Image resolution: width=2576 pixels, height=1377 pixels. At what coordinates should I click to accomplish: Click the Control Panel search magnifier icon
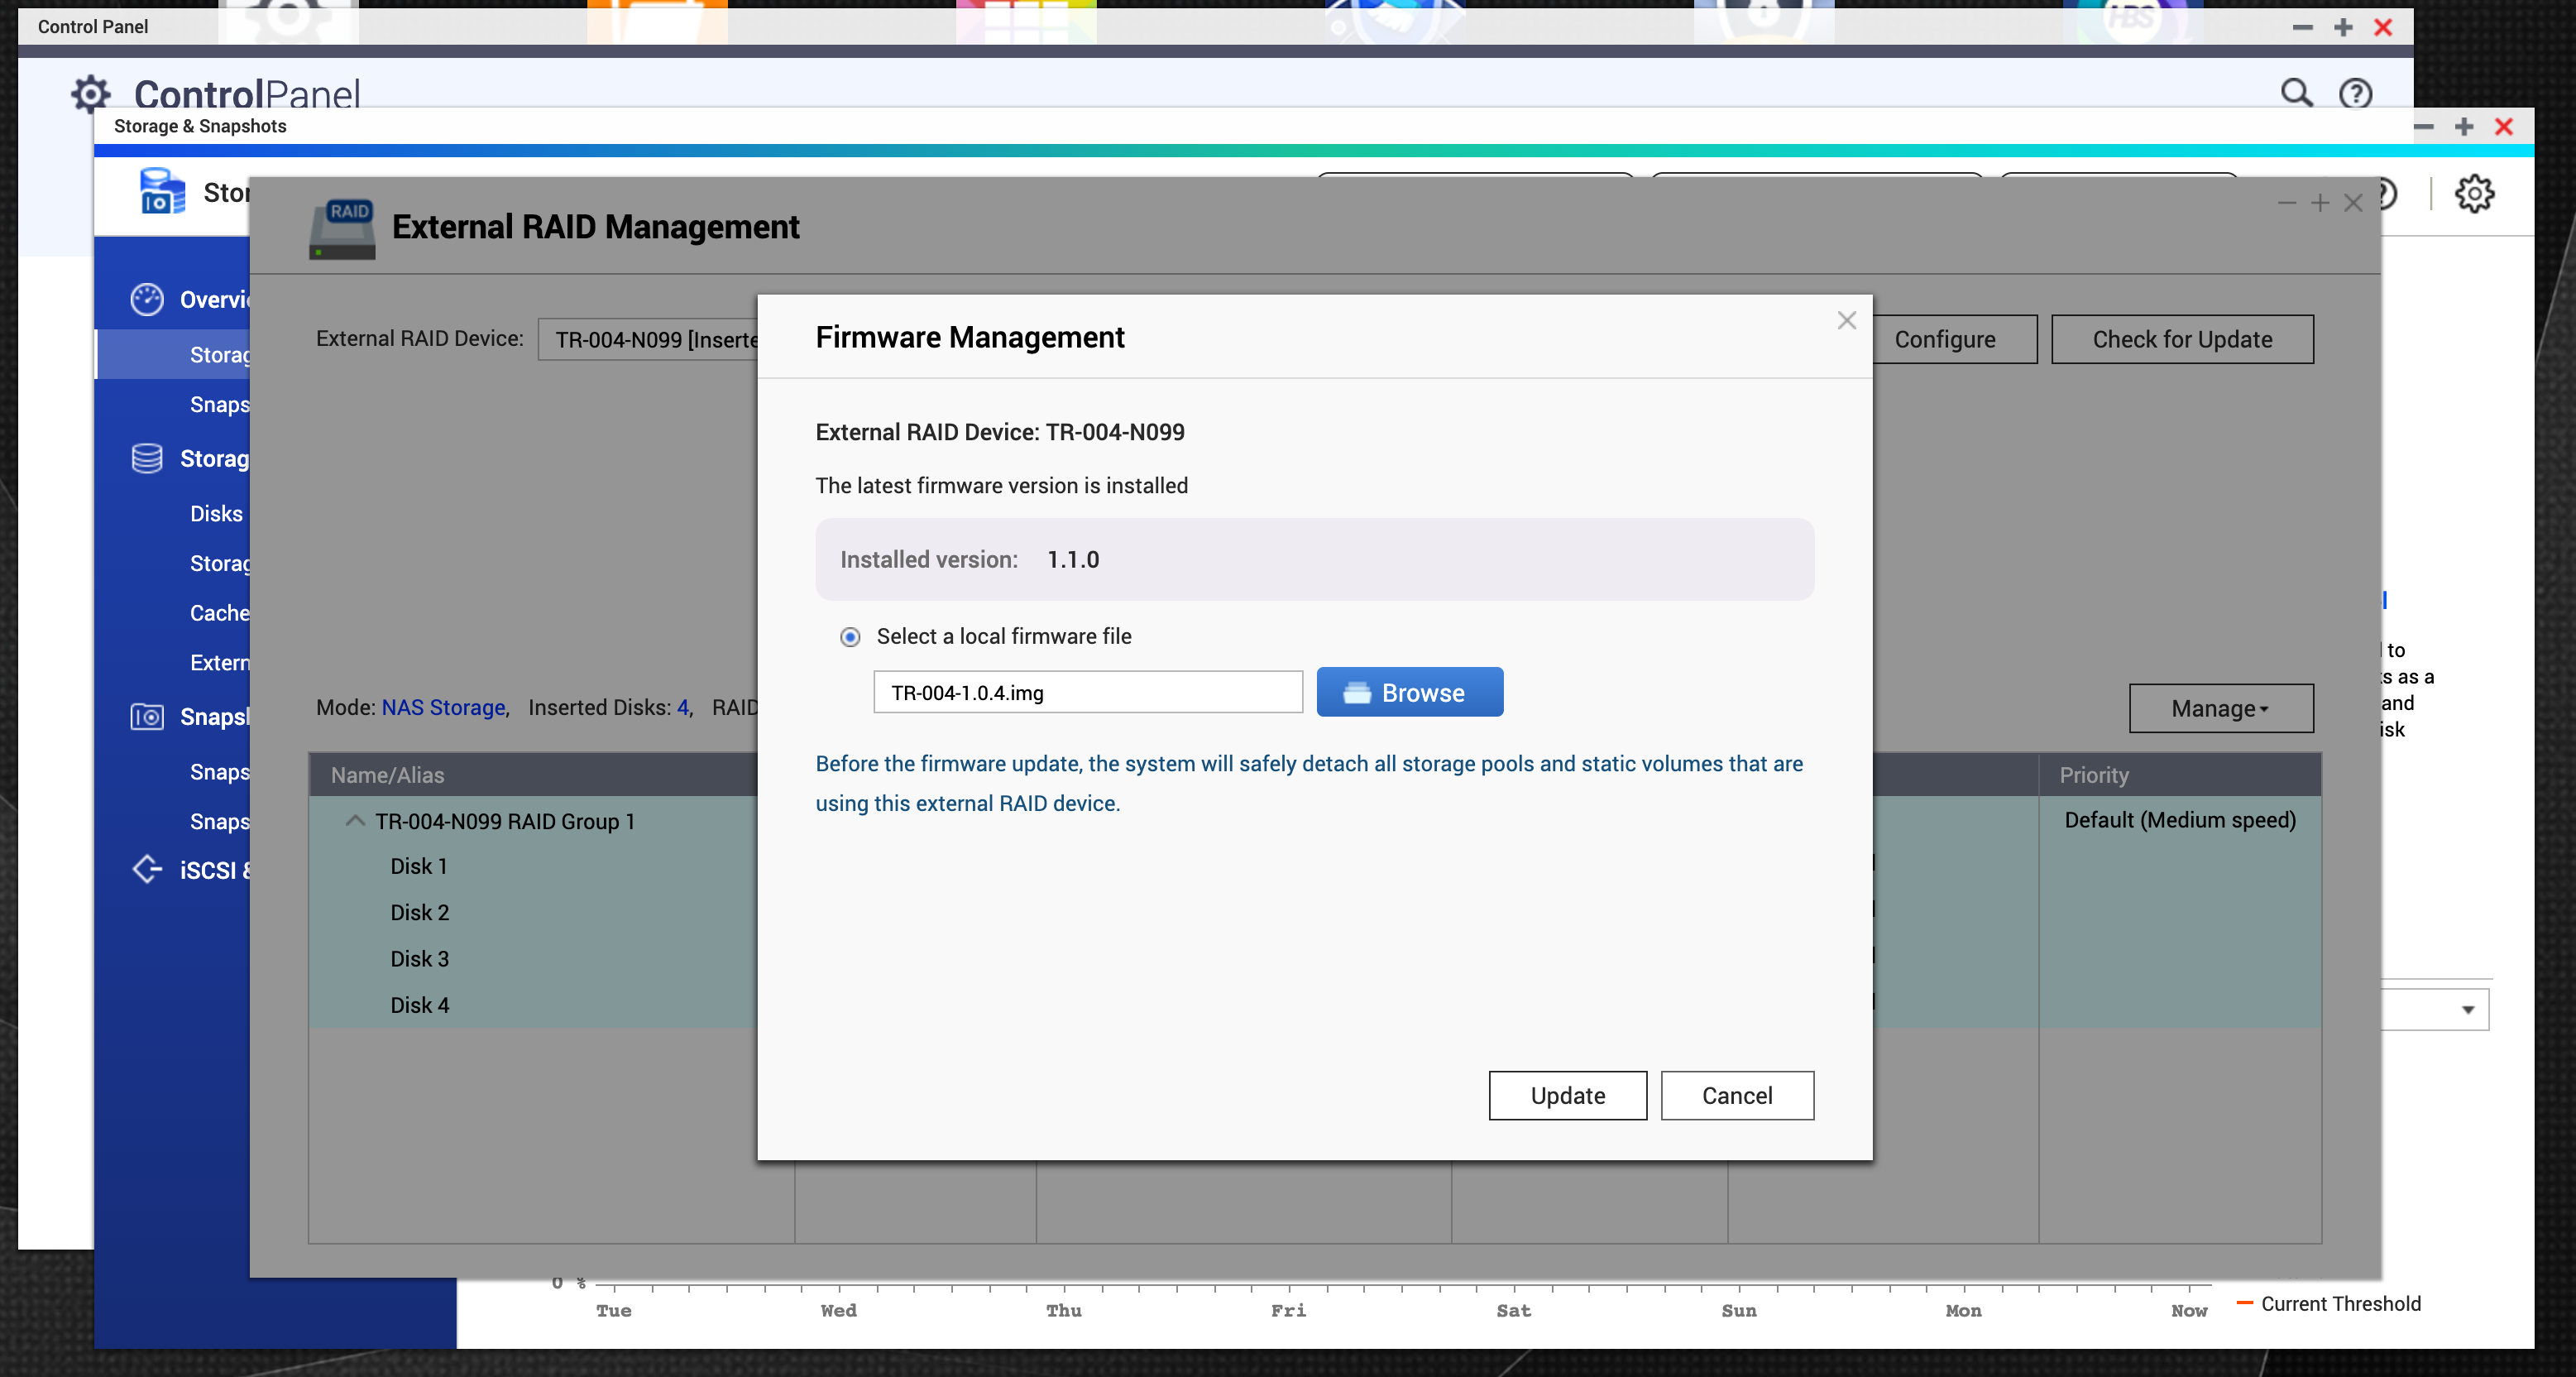[x=2296, y=93]
